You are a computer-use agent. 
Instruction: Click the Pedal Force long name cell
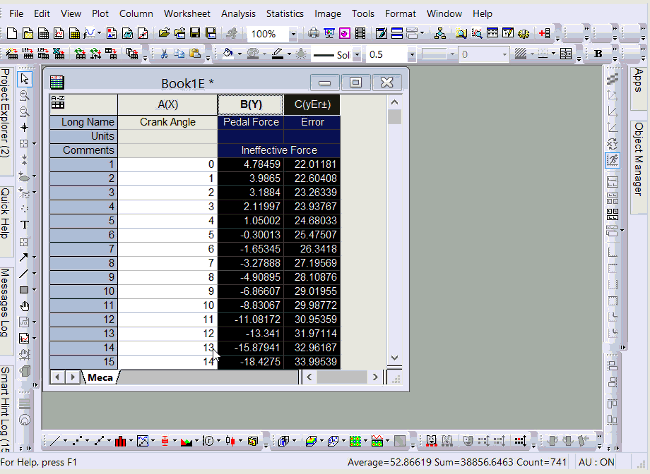250,122
